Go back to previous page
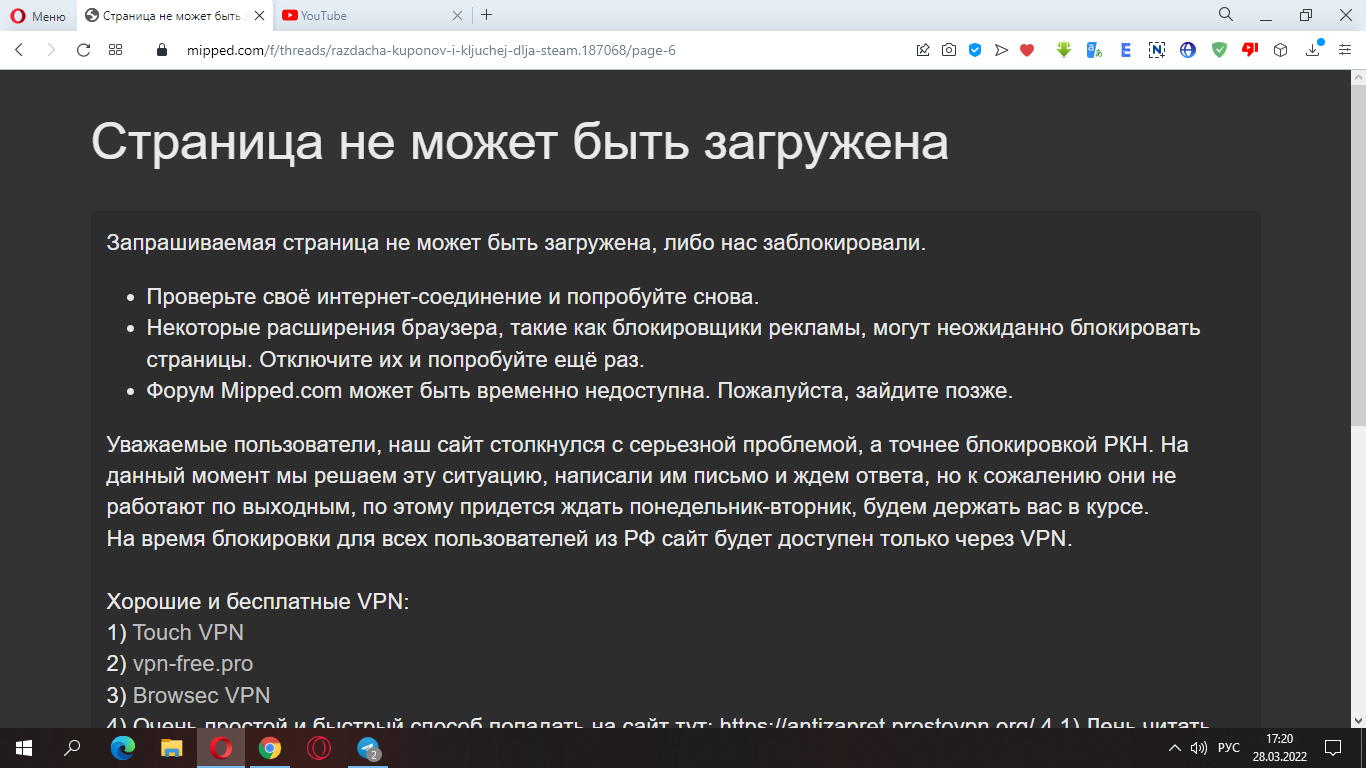 point(19,50)
